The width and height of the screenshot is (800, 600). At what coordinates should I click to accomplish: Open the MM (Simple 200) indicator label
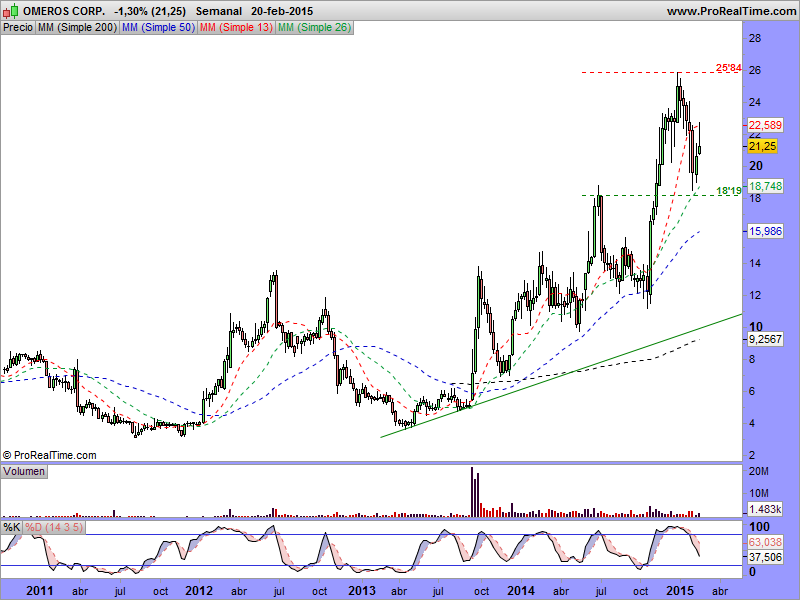(x=77, y=27)
